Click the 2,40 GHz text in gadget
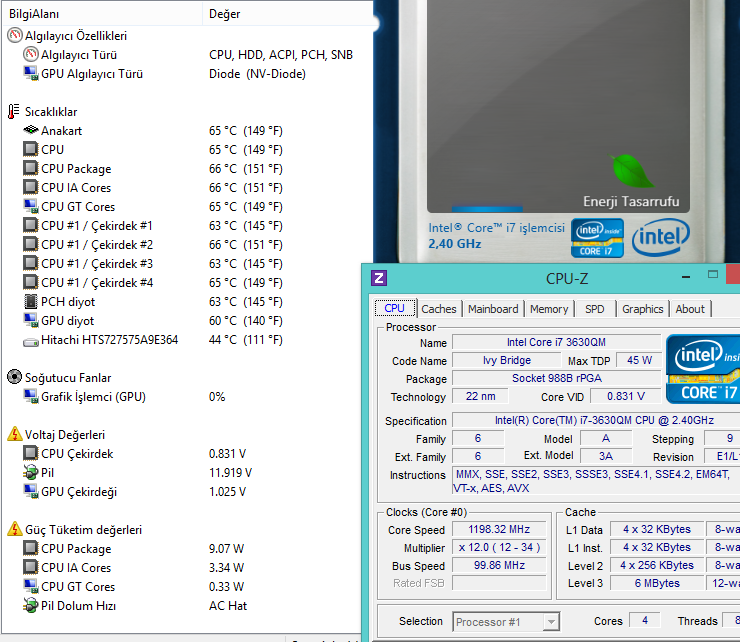 pos(454,244)
